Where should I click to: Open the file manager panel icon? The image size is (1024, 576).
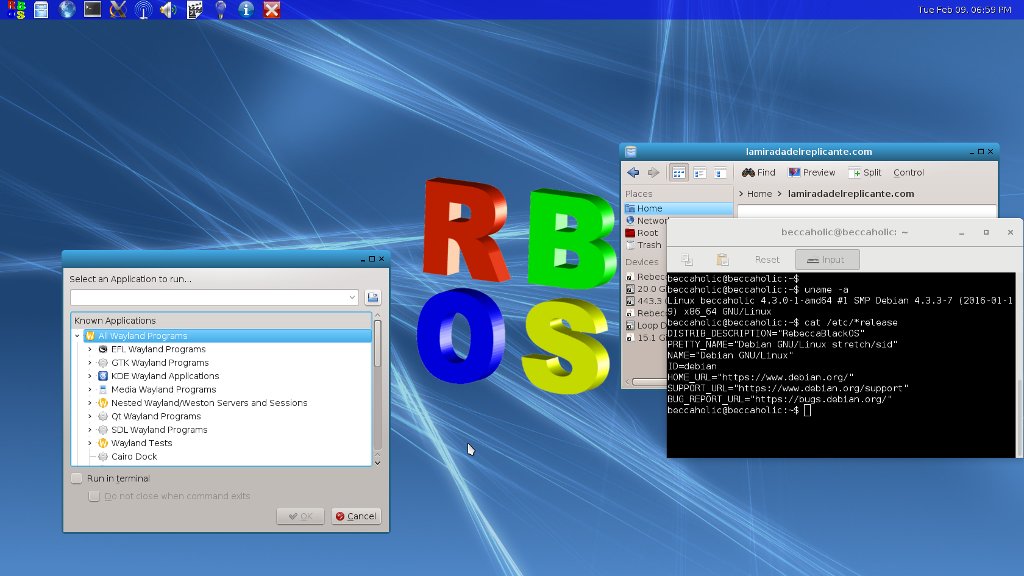point(41,9)
